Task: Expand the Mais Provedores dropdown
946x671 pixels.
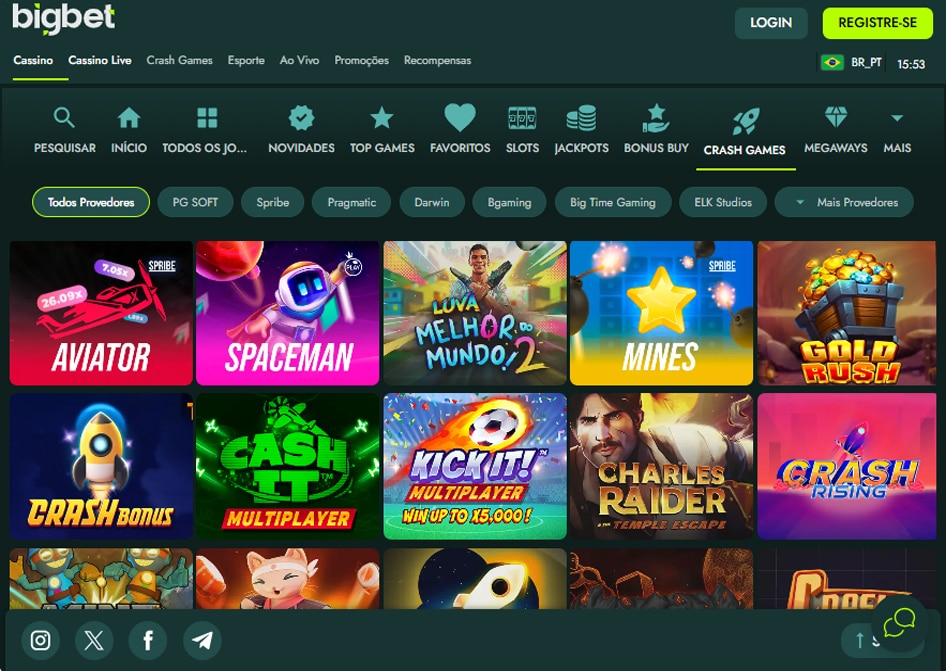Action: (x=843, y=202)
